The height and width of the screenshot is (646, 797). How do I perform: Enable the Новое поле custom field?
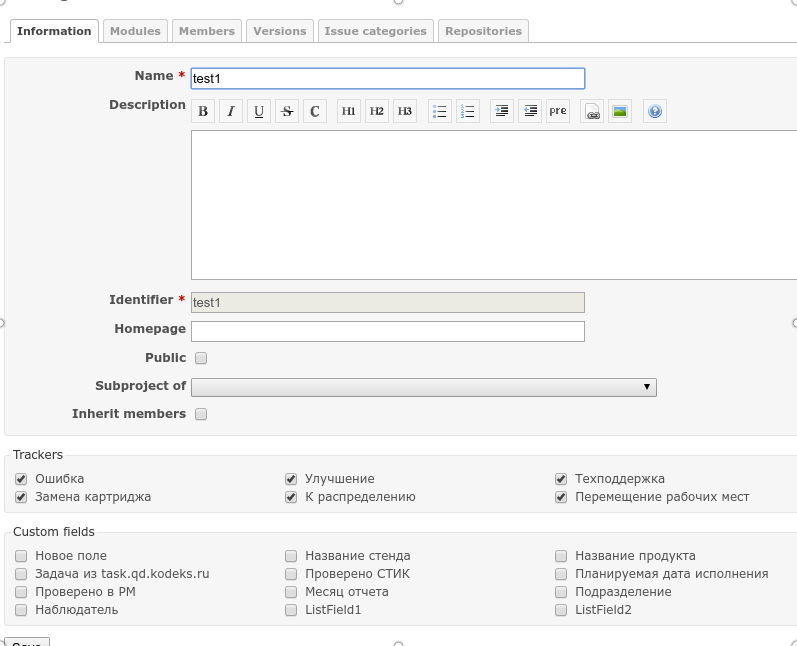21,556
